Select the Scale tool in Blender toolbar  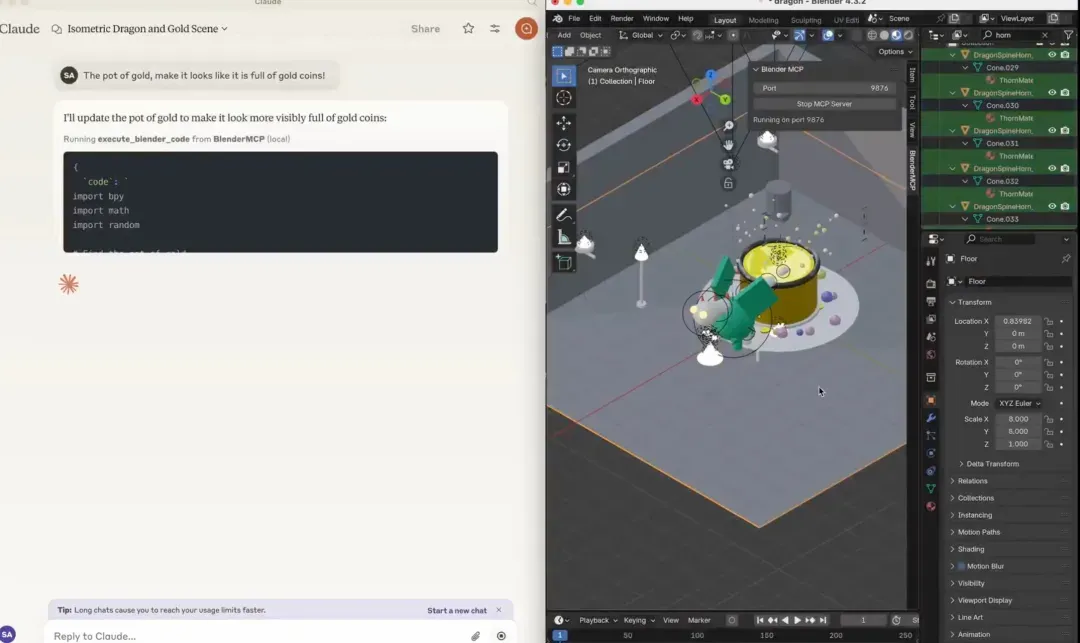click(x=563, y=167)
